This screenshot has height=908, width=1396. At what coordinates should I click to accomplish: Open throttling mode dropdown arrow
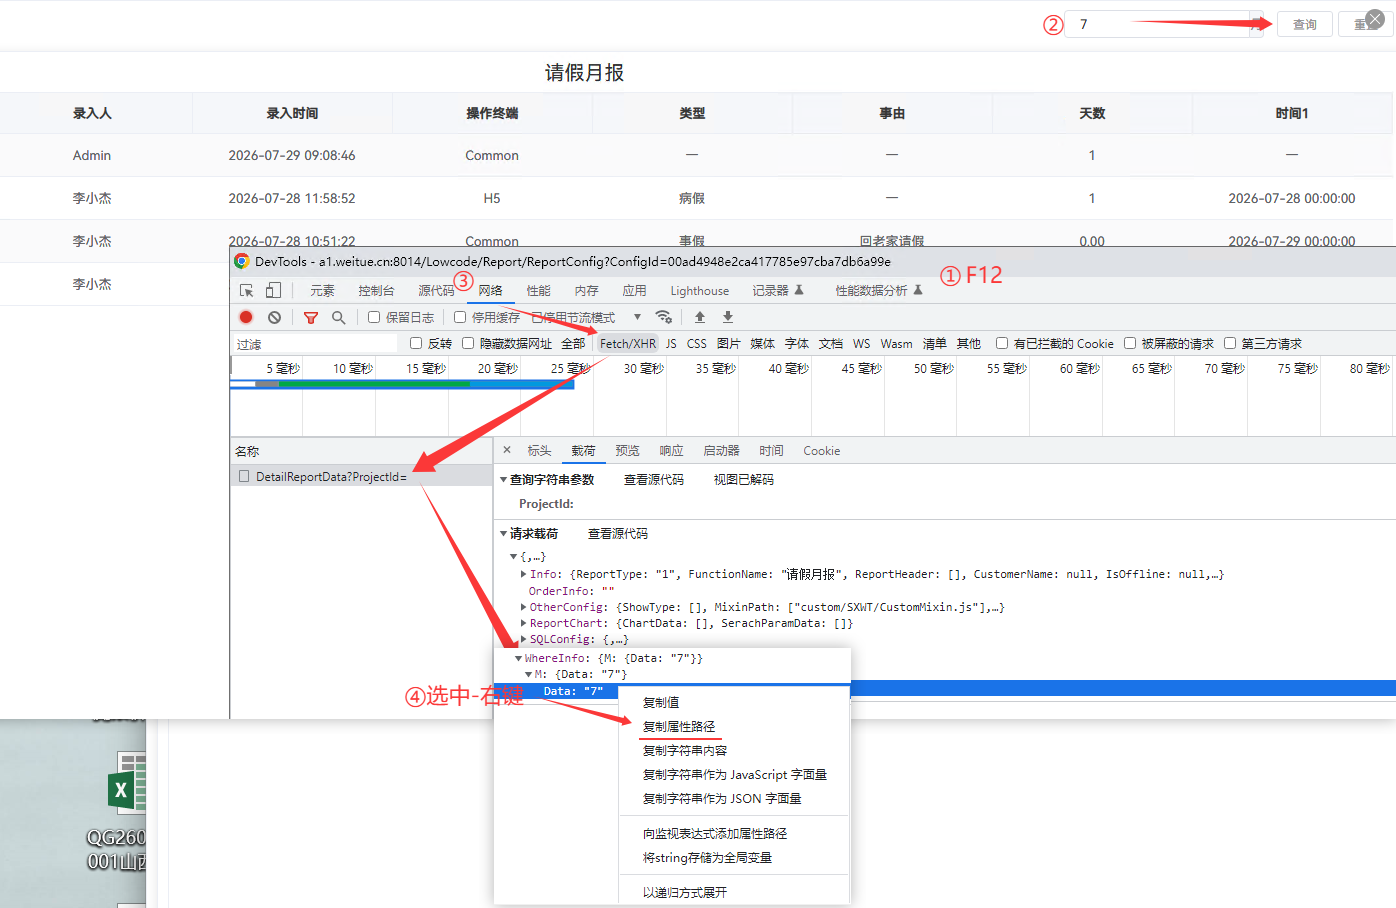pos(637,317)
